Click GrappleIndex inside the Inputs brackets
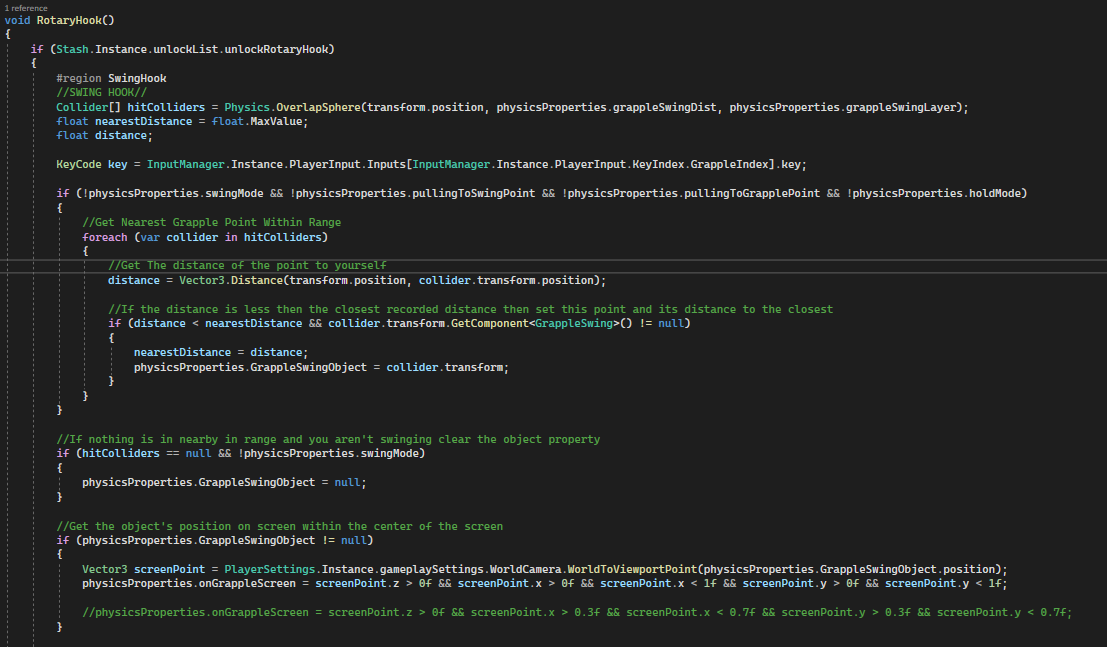The width and height of the screenshot is (1107, 647). coord(729,165)
